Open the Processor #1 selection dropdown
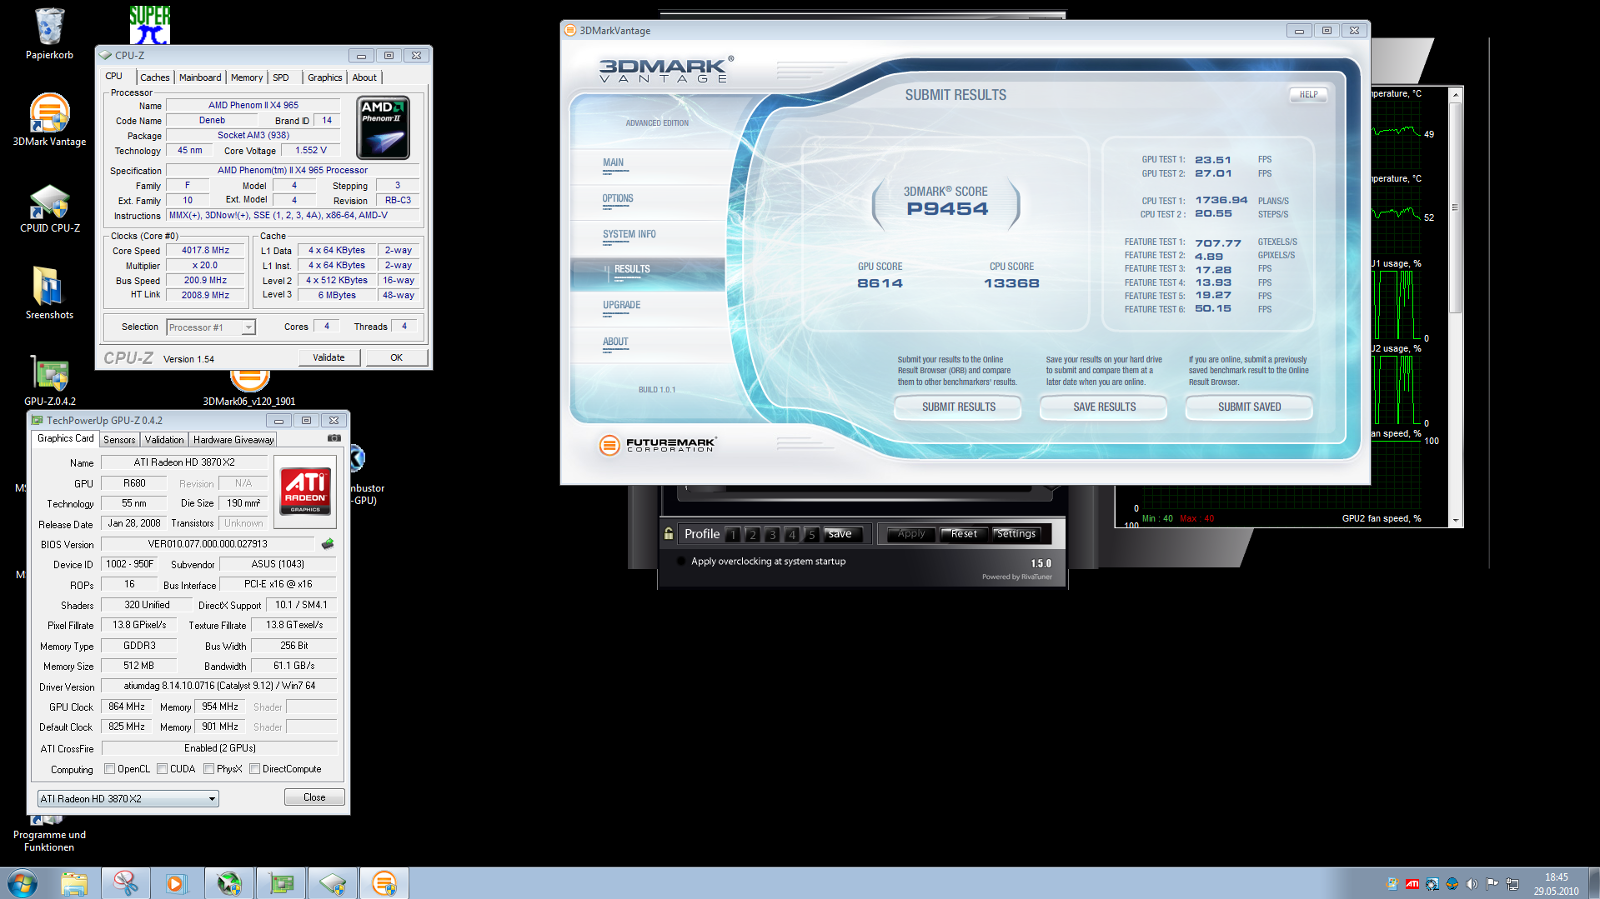1600x899 pixels. point(211,327)
